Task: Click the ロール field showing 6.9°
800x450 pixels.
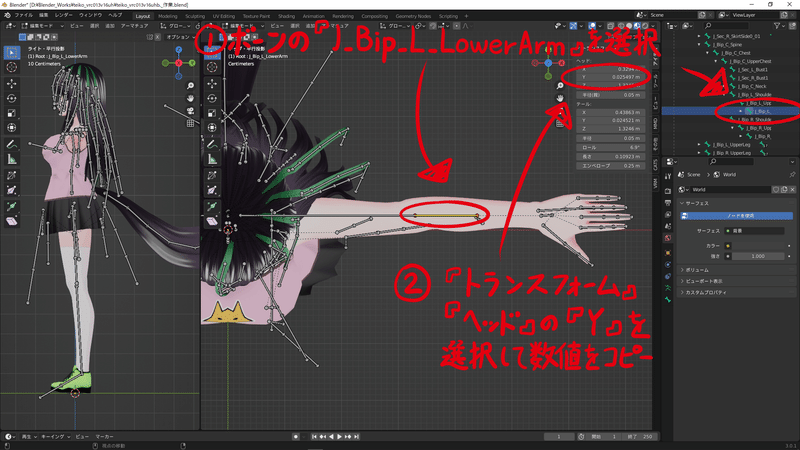Action: [x=611, y=147]
